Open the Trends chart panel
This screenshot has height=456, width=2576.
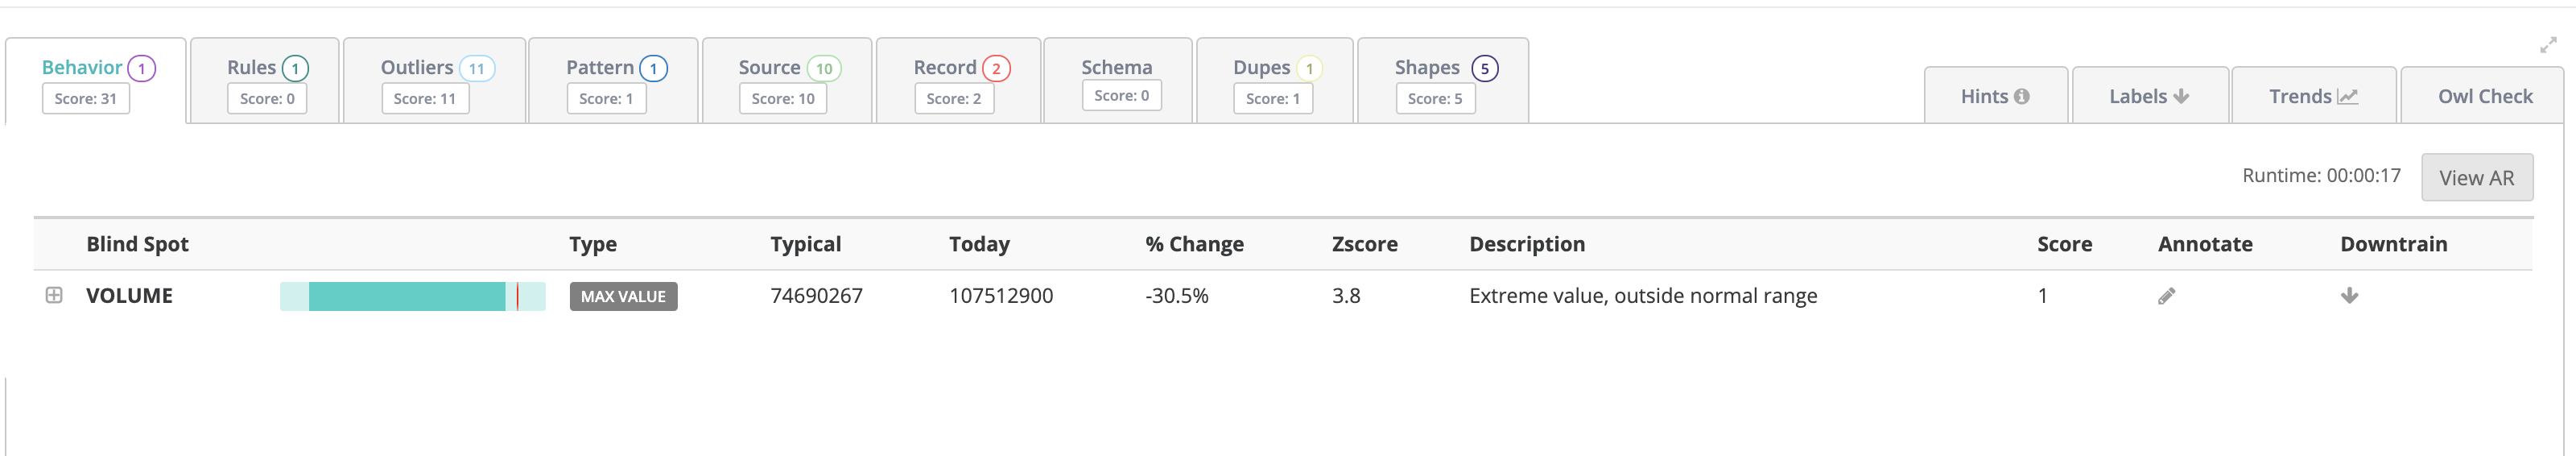pyautogui.click(x=2312, y=96)
